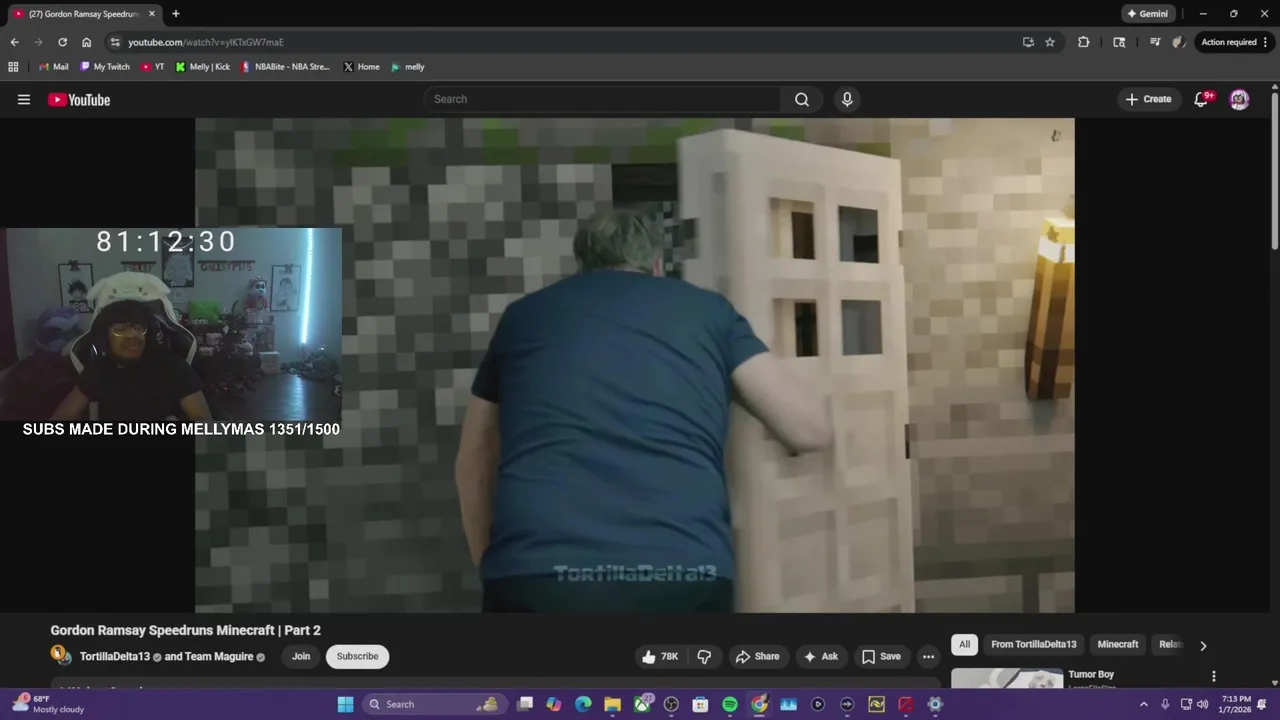This screenshot has width=1280, height=720.
Task: Open the NBABite bookmark
Action: point(285,67)
